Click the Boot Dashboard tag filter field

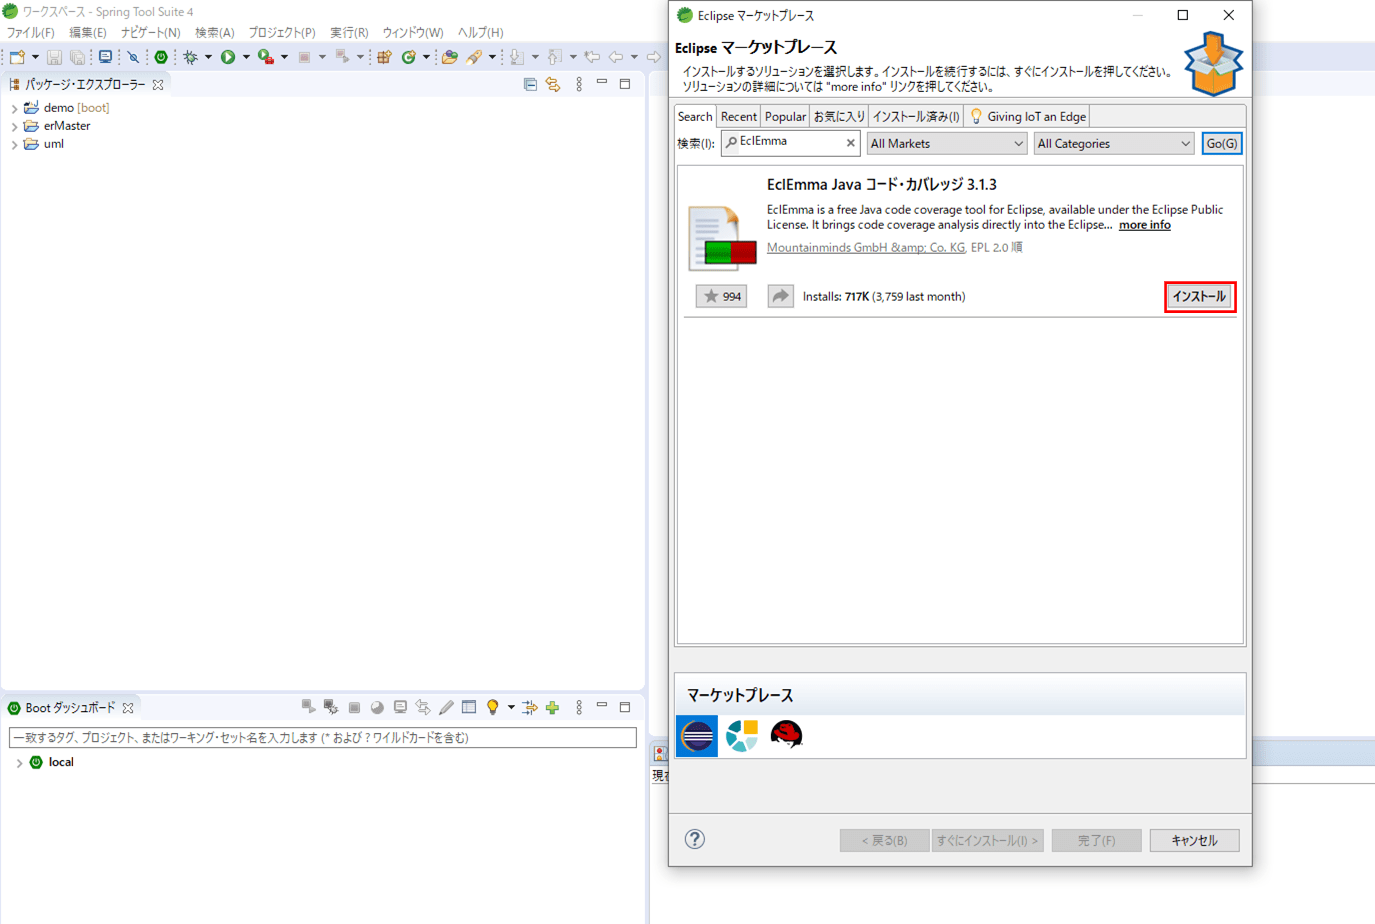coord(323,738)
